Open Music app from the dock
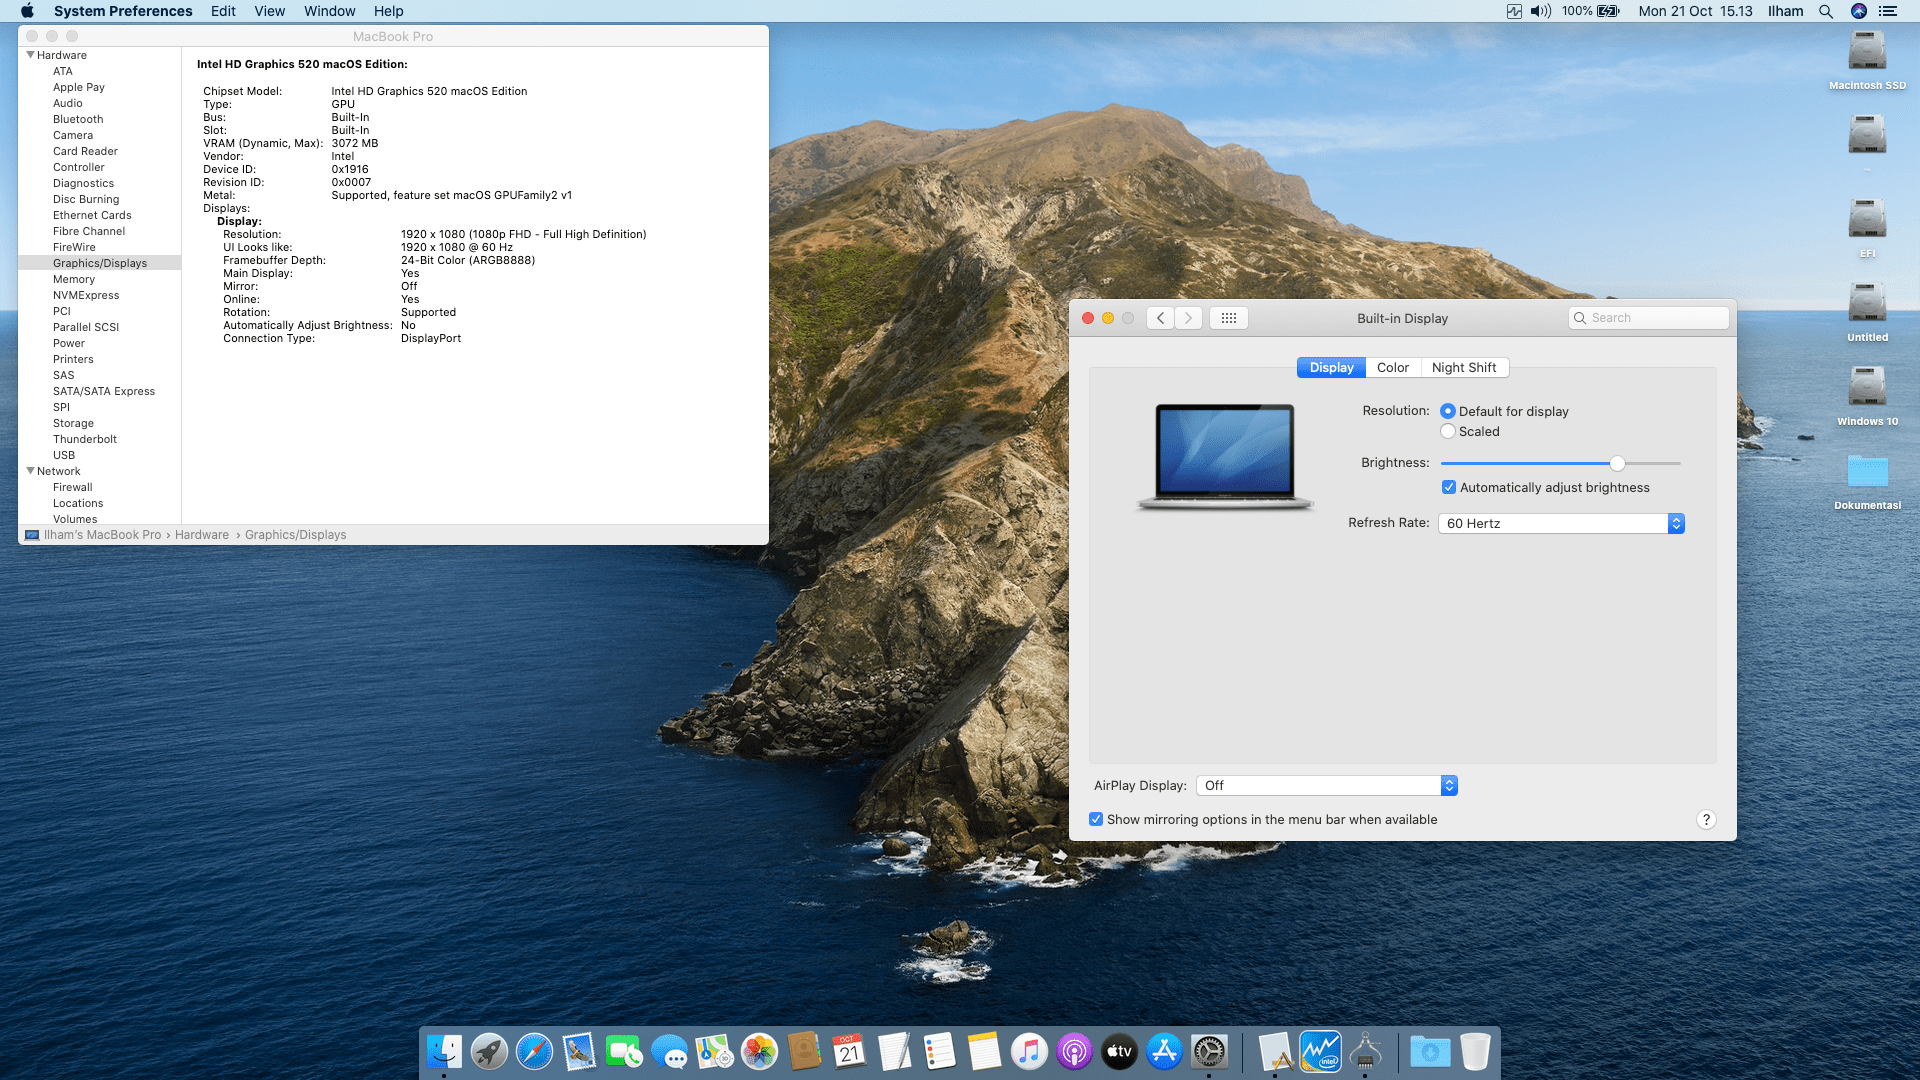This screenshot has width=1920, height=1080. point(1029,1052)
